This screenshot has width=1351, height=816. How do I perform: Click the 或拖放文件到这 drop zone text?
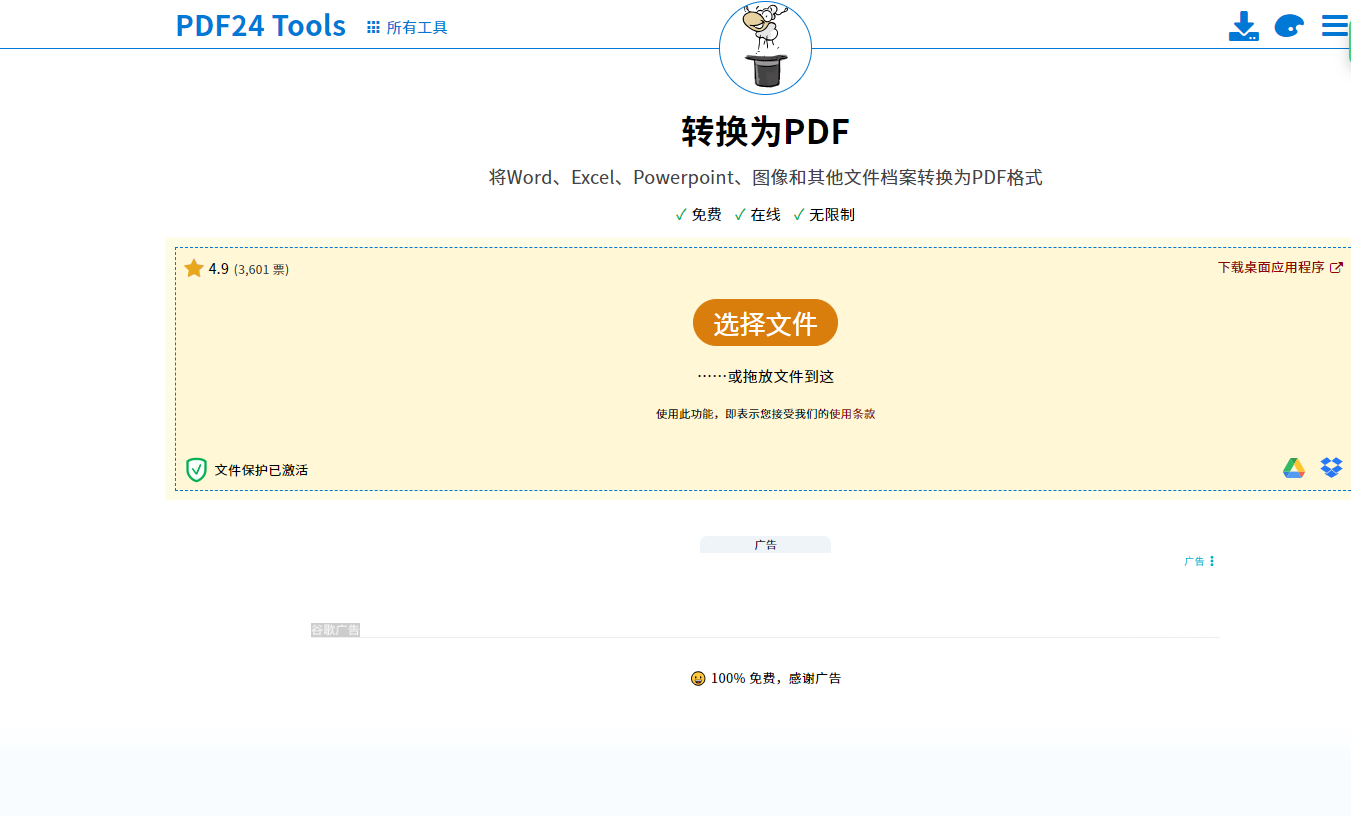766,377
